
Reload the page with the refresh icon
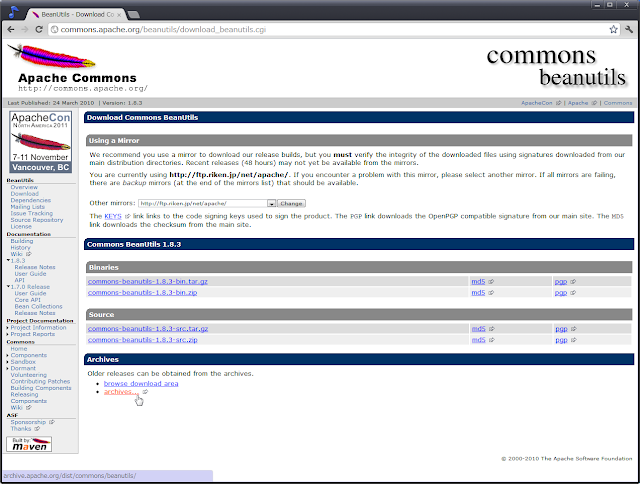click(x=39, y=29)
